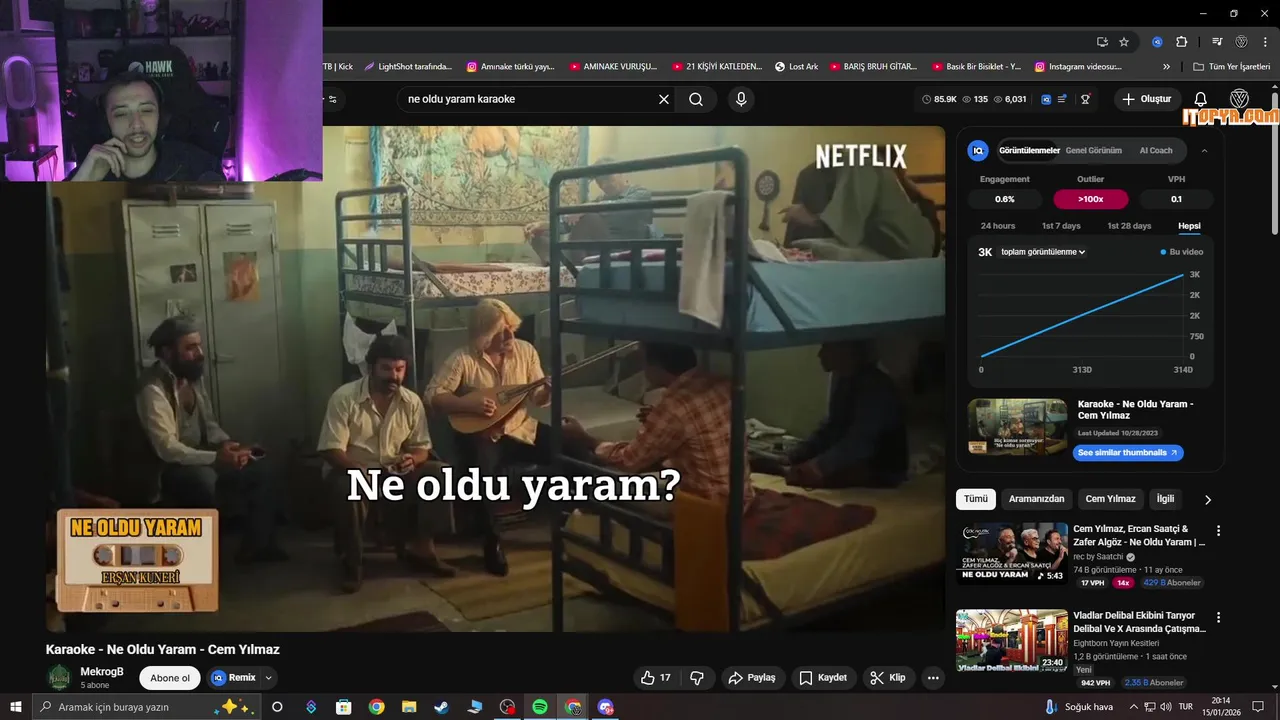Open the Basık Bir Bisiklet bookmark

[x=976, y=67]
